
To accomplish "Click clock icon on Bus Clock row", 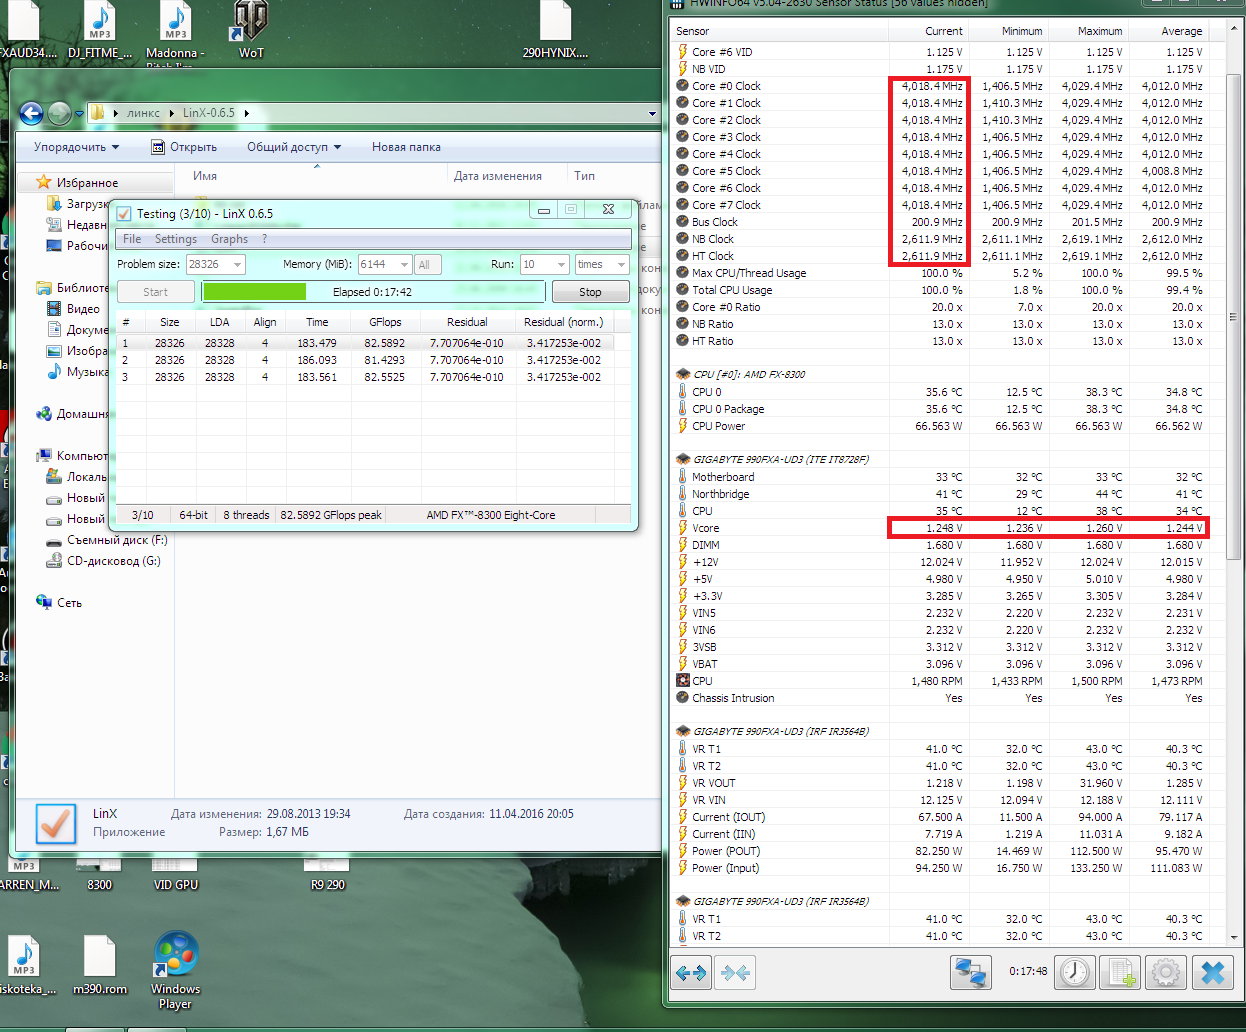I will (x=683, y=222).
